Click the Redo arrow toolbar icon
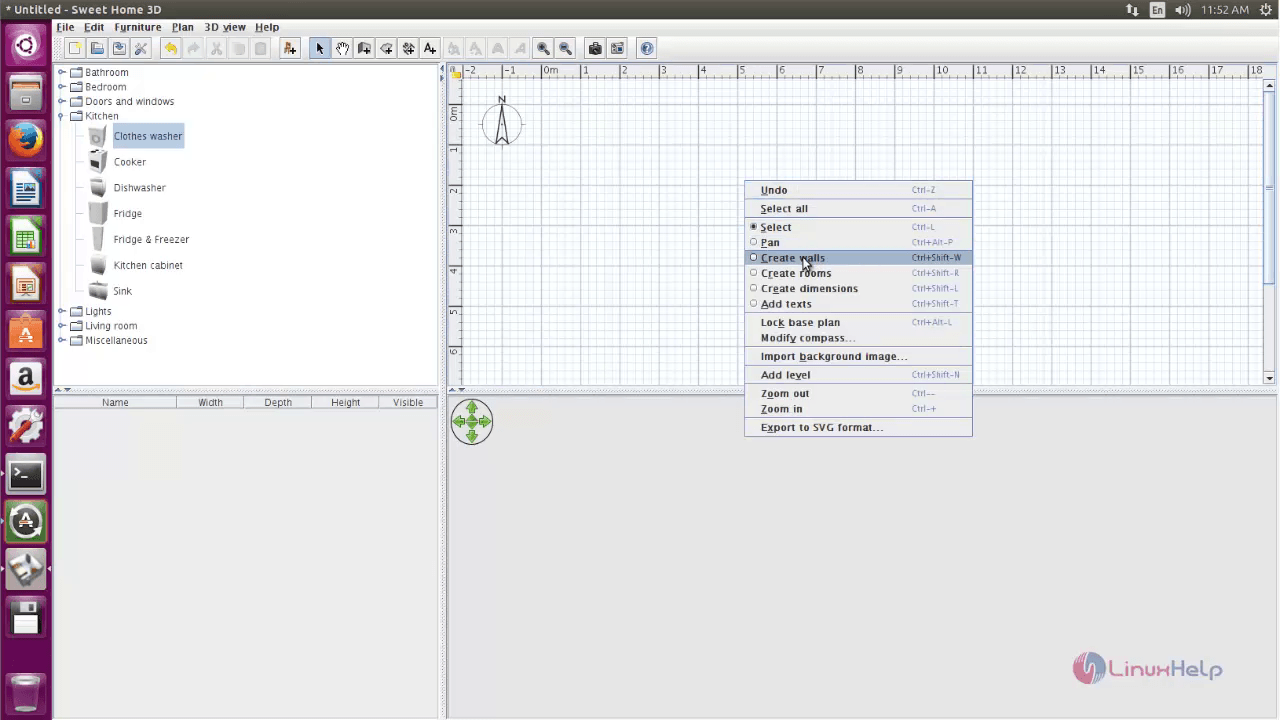This screenshot has height=720, width=1280. [x=193, y=48]
